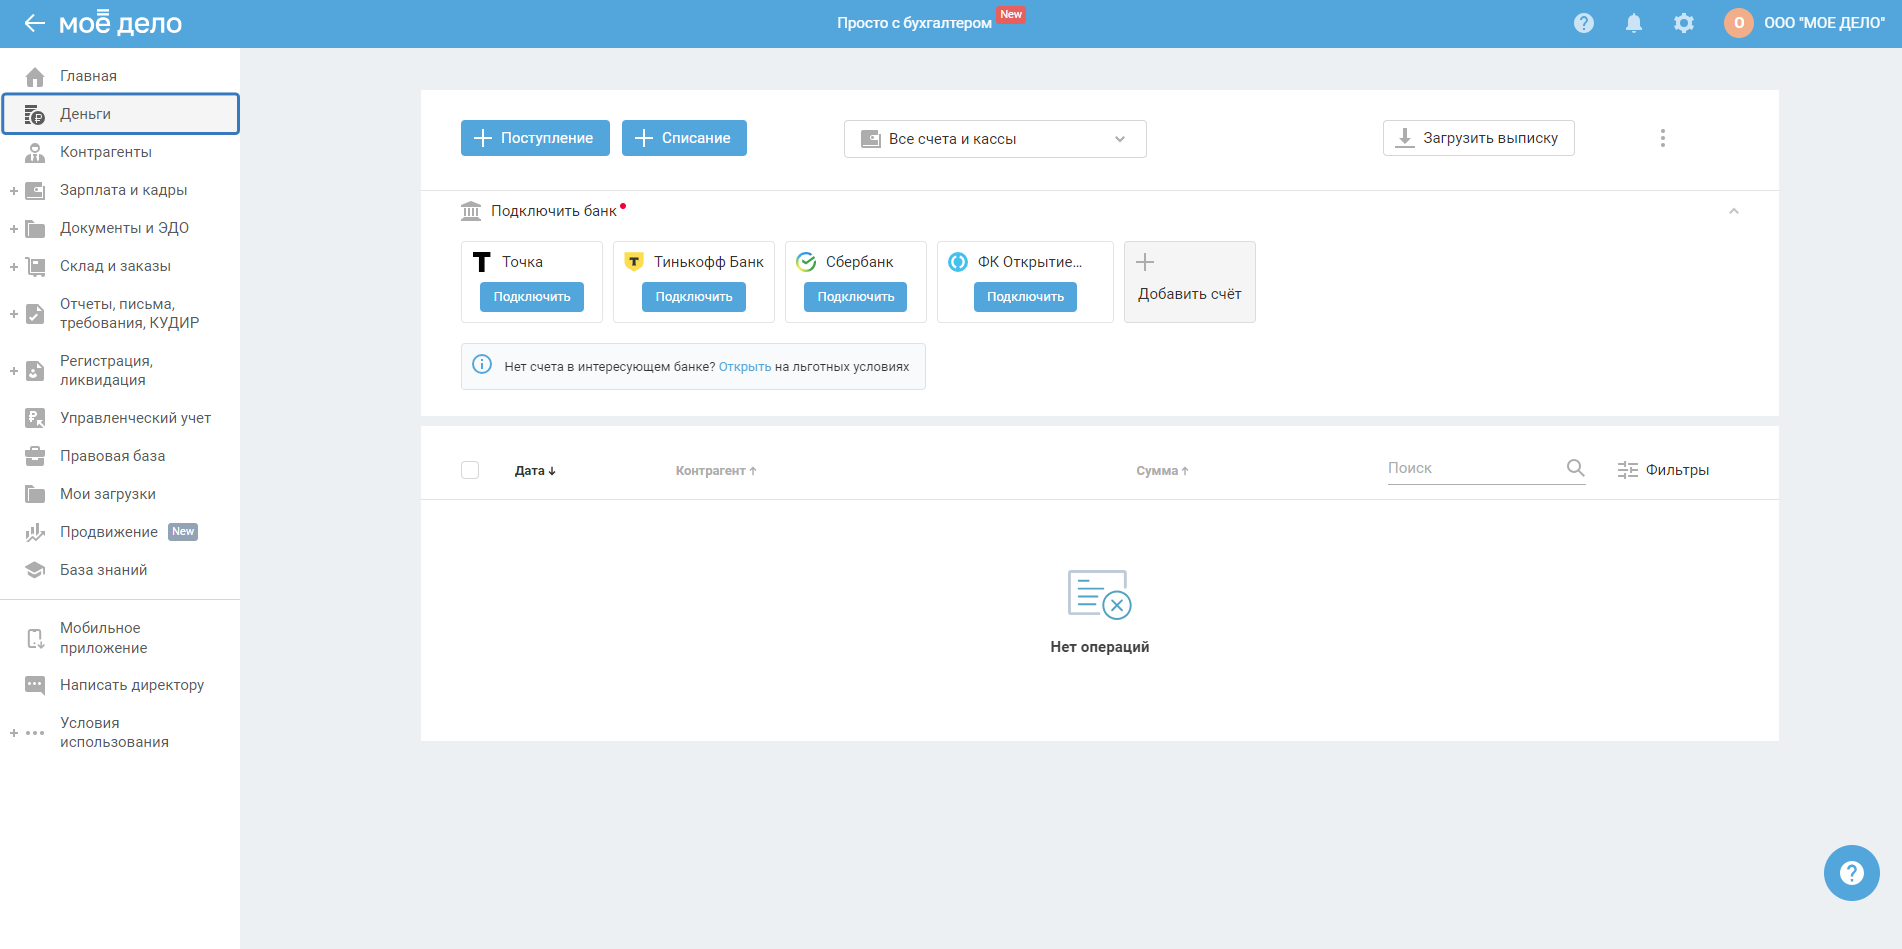Click the bank building icon near Подключить банк
1902x949 pixels.
click(471, 211)
